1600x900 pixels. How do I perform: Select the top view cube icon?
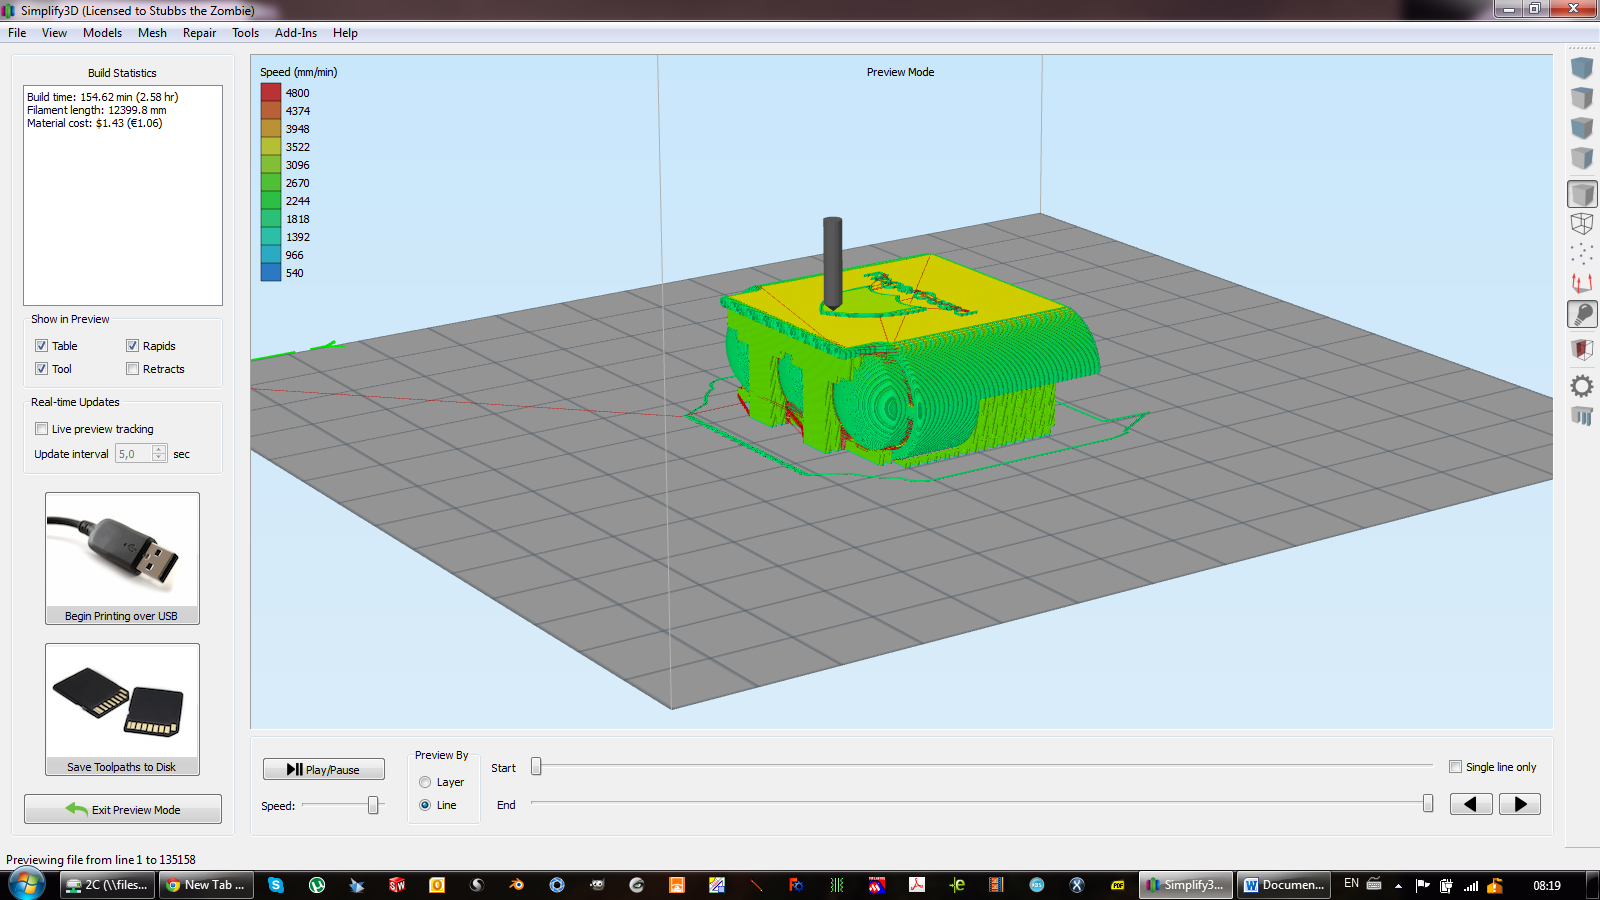tap(1582, 98)
